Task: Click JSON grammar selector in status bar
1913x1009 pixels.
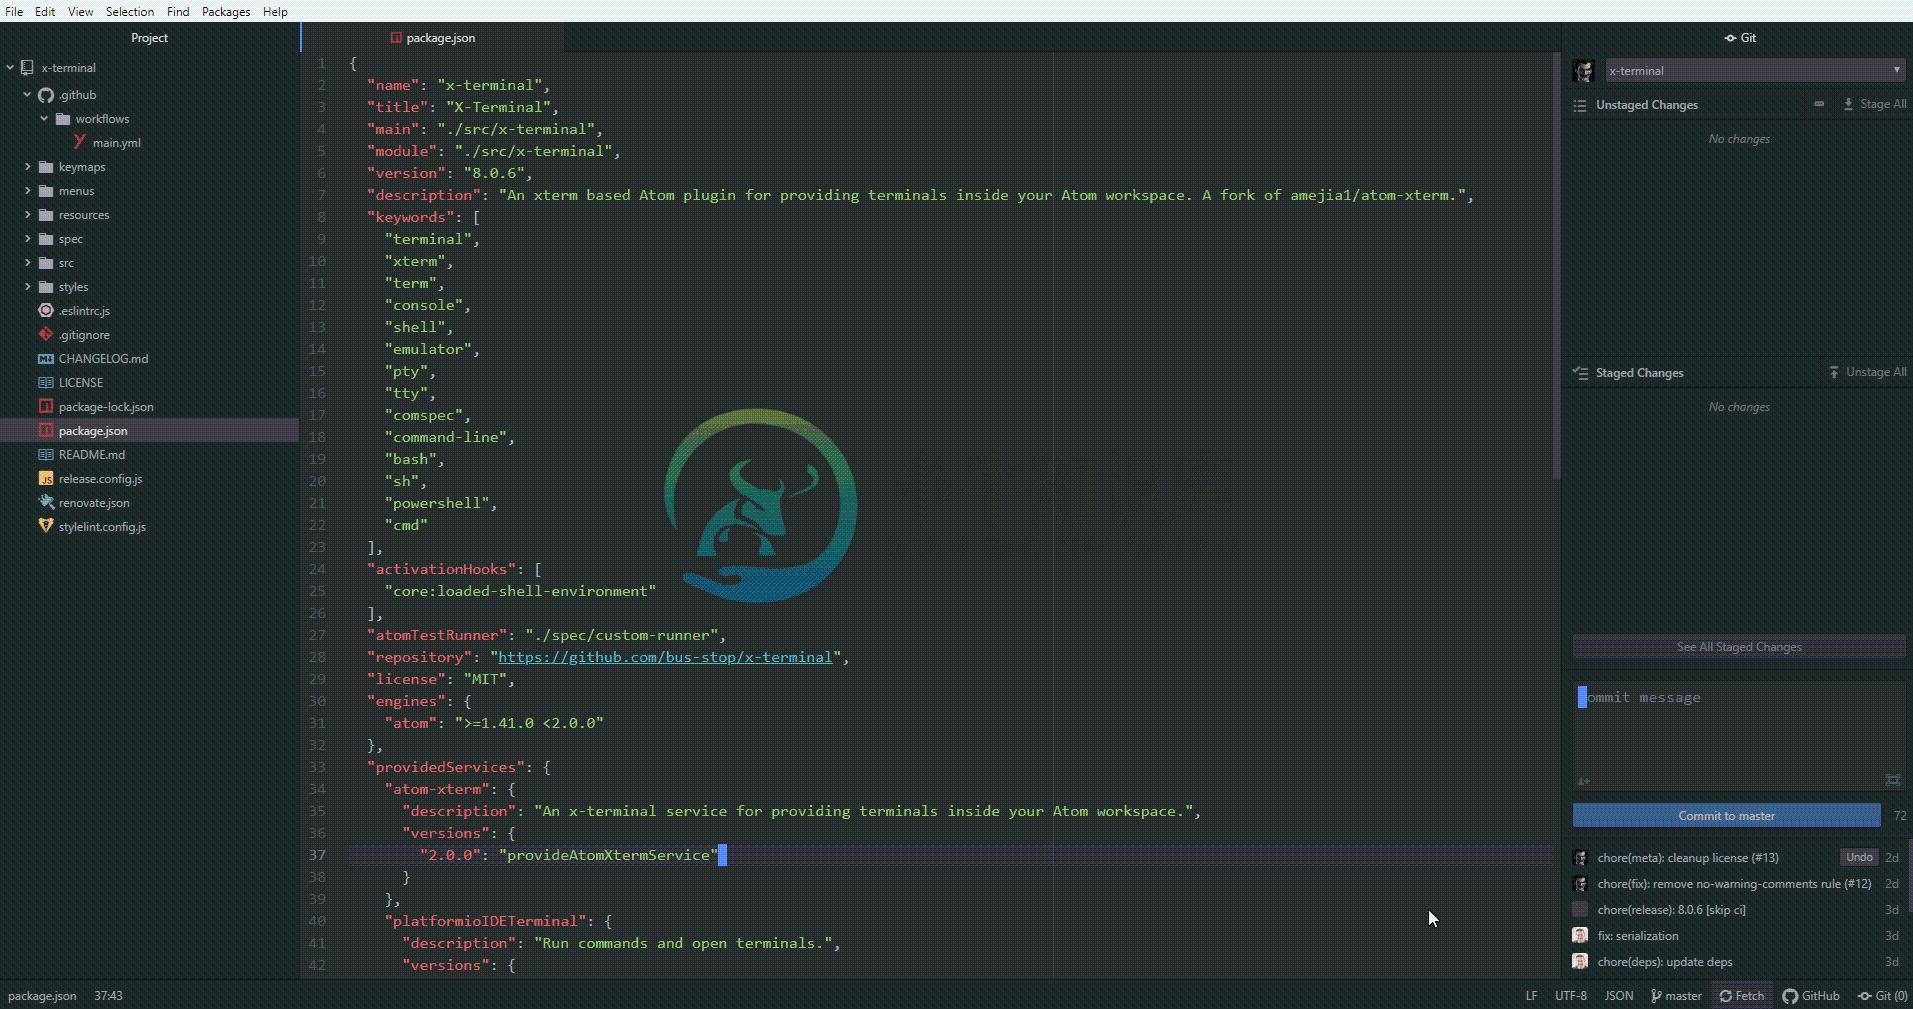Action: pyautogui.click(x=1619, y=996)
